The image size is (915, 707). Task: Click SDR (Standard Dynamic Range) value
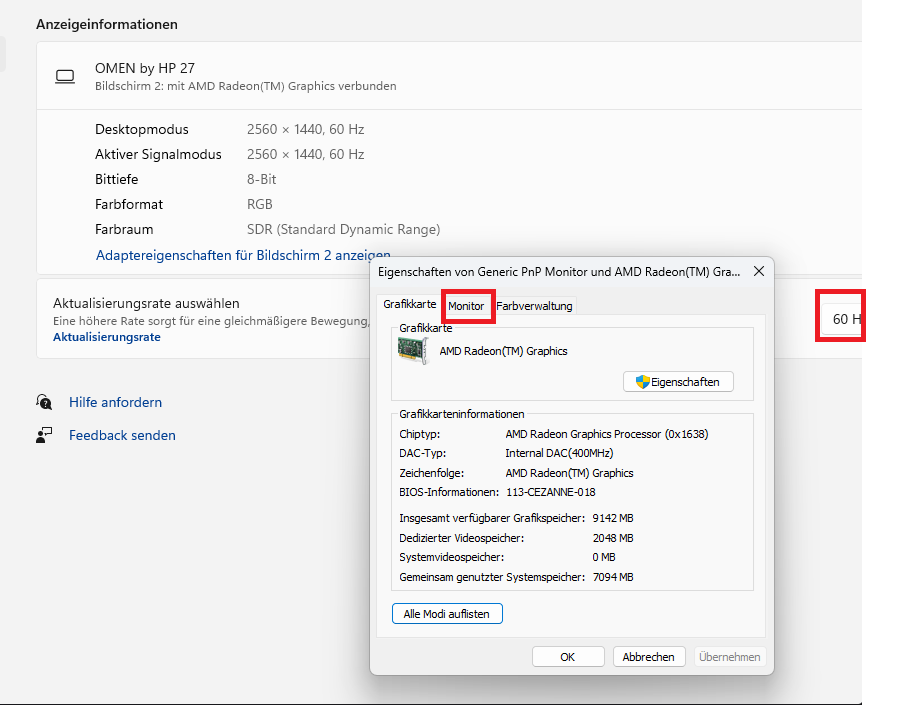pyautogui.click(x=343, y=230)
